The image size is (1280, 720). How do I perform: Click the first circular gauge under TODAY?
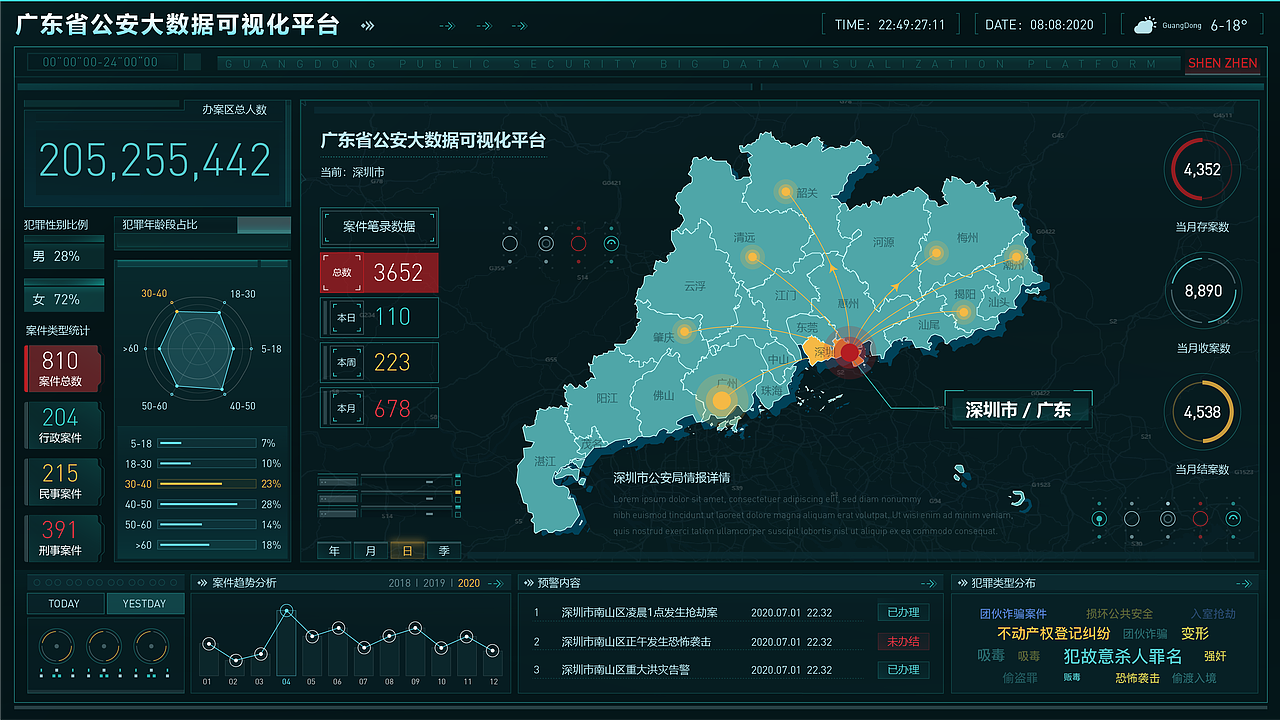click(57, 646)
